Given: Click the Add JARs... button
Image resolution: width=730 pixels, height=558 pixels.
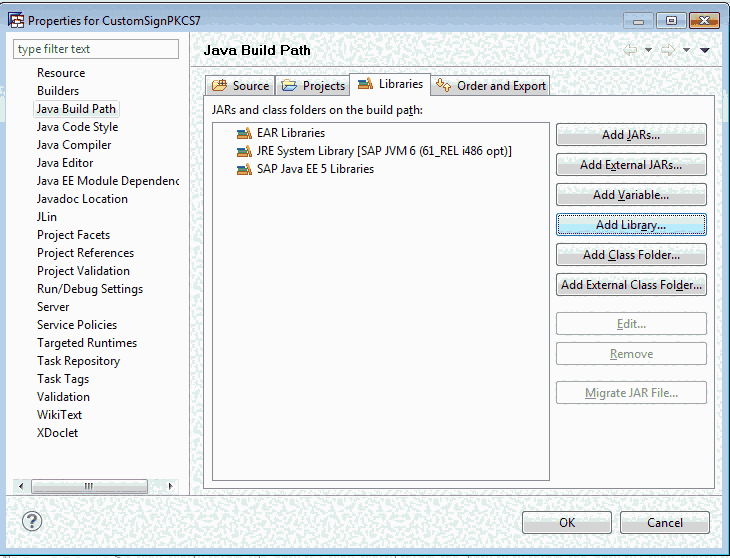Looking at the screenshot, I should tap(631, 135).
